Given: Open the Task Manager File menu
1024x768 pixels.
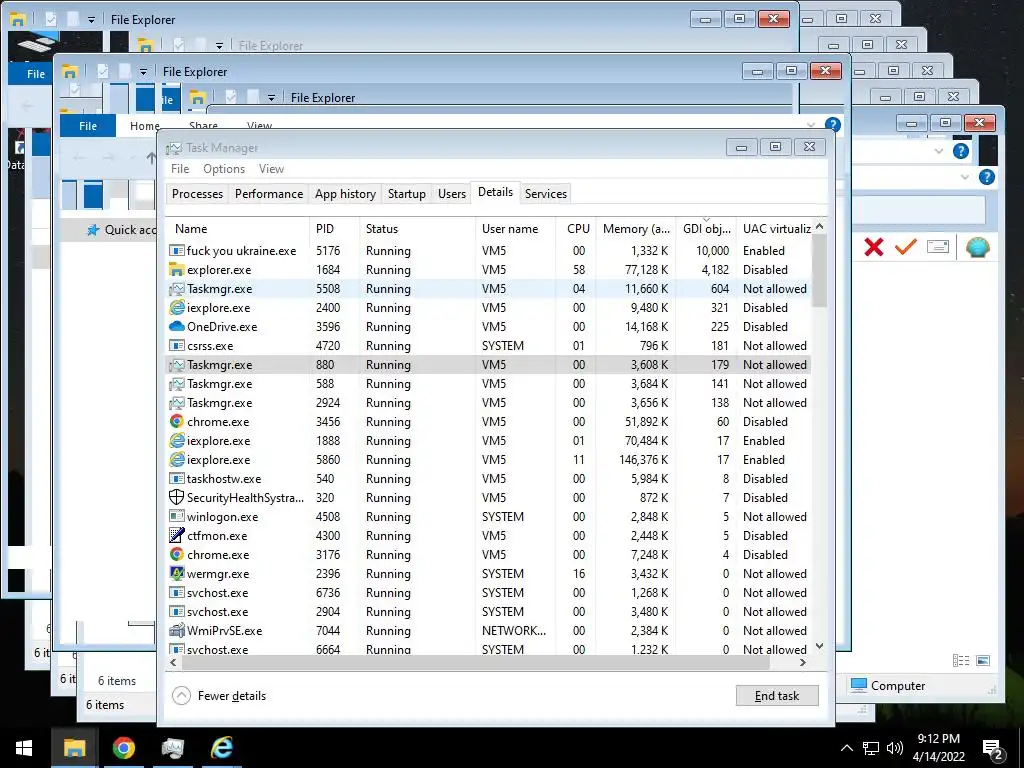Looking at the screenshot, I should click(180, 168).
